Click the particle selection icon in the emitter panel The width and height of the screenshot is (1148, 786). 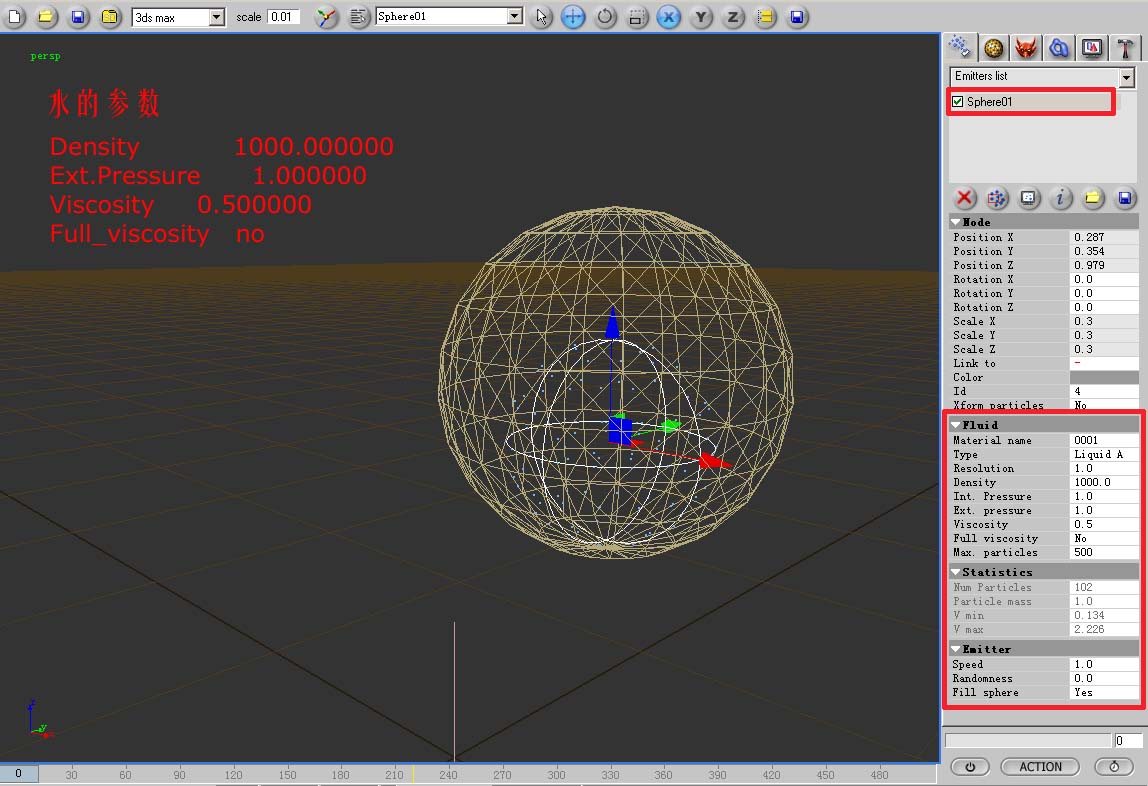(996, 198)
